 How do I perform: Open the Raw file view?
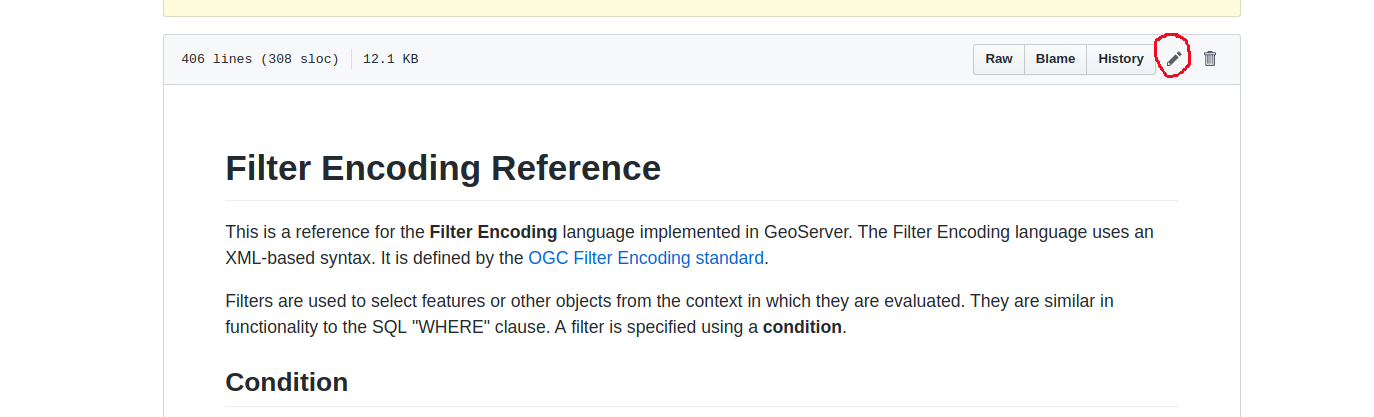(x=999, y=59)
